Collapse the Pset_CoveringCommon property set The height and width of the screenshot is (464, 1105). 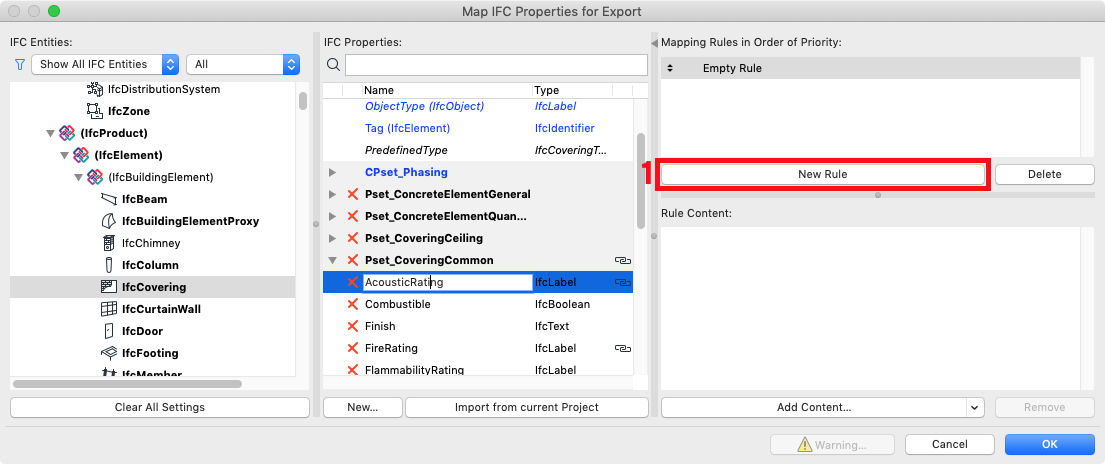[x=333, y=260]
